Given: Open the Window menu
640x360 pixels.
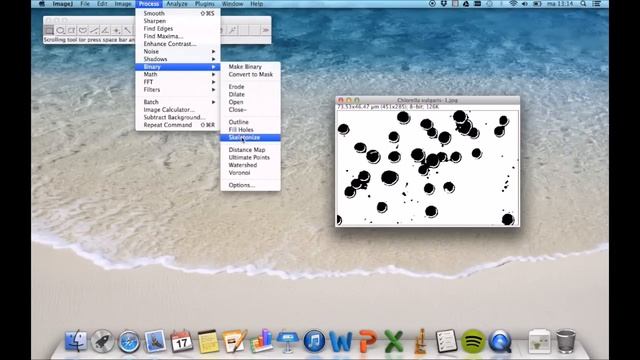Looking at the screenshot, I should tap(232, 4).
